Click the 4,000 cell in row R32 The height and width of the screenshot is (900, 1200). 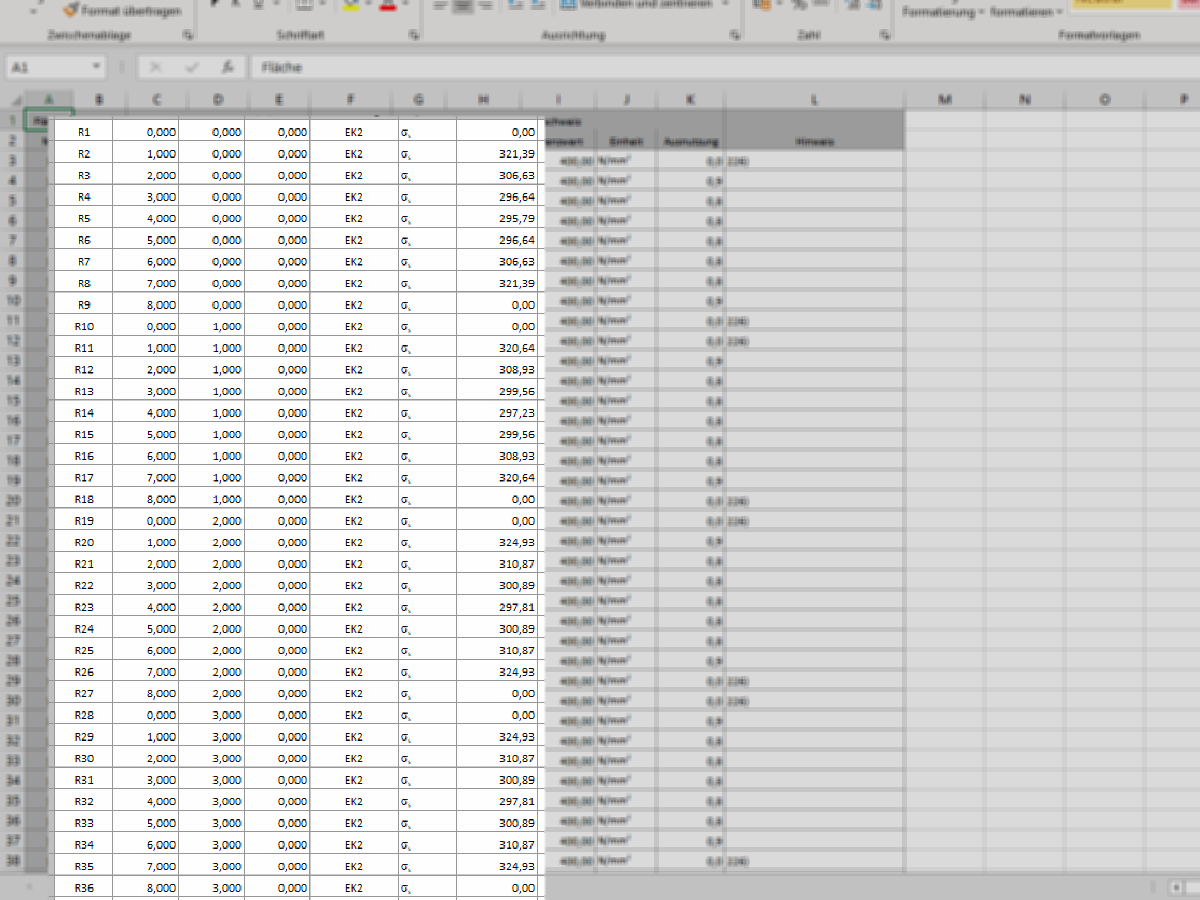coord(146,801)
